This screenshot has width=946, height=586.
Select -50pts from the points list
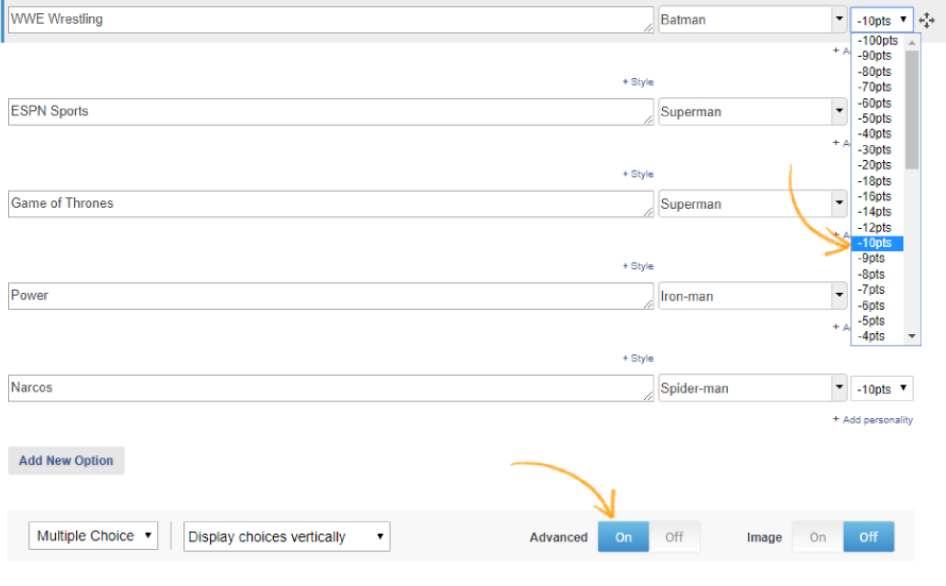point(876,118)
